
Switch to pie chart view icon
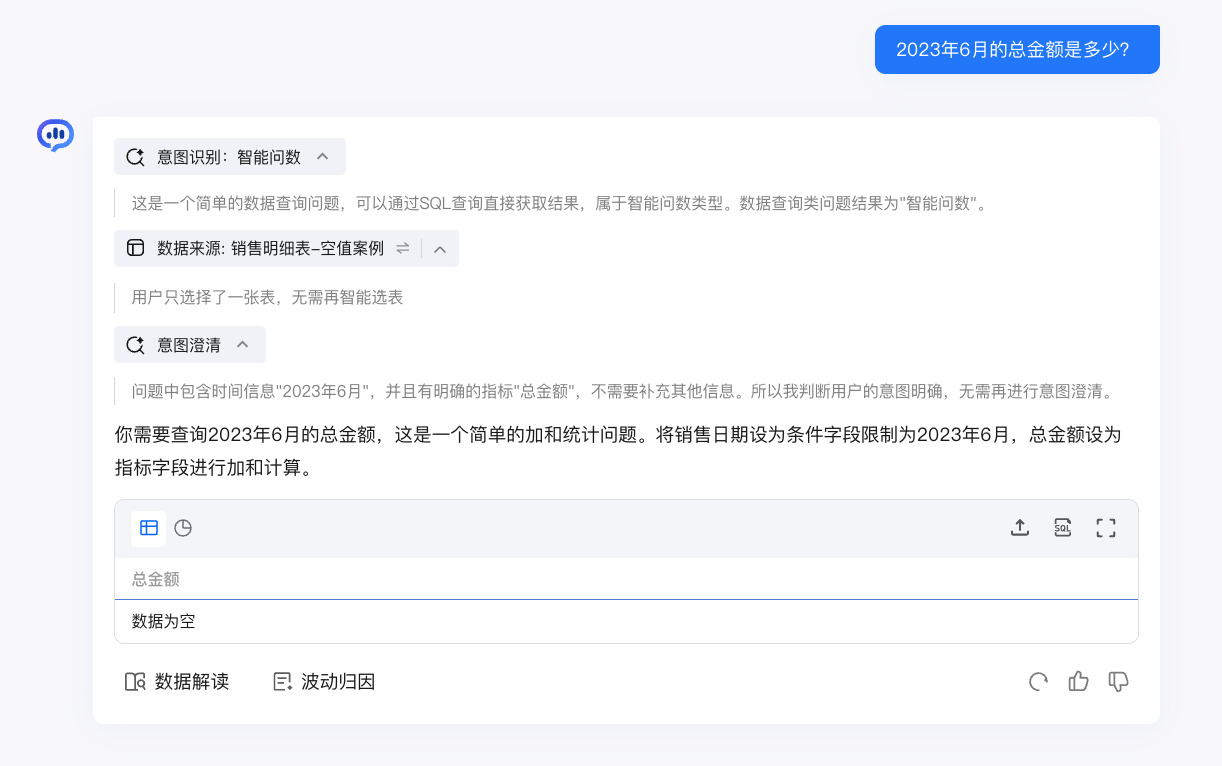tap(183, 528)
